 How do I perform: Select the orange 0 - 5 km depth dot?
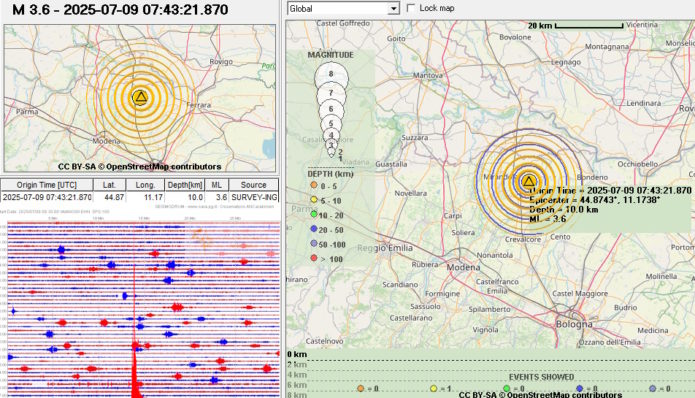(314, 185)
